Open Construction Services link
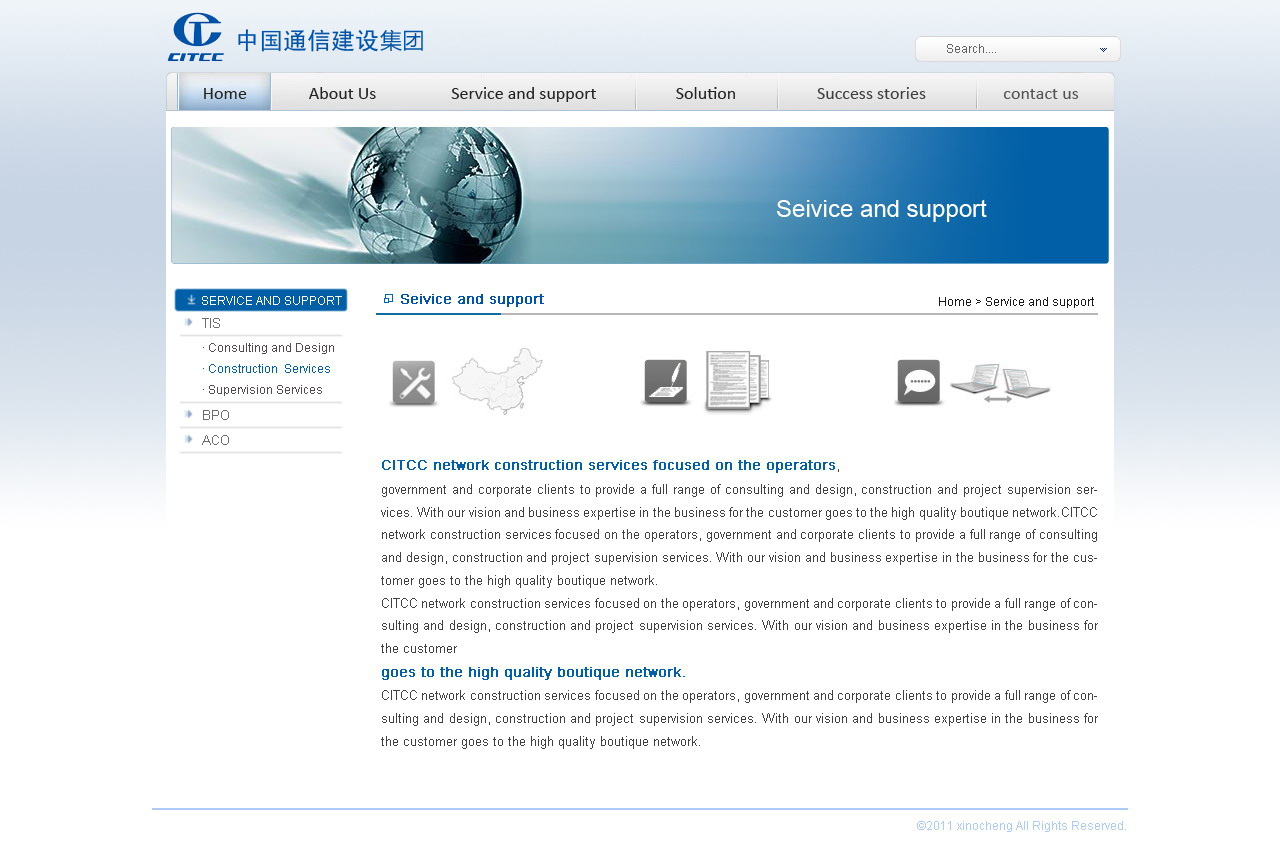Screen dimensions: 1280x866 click(267, 369)
